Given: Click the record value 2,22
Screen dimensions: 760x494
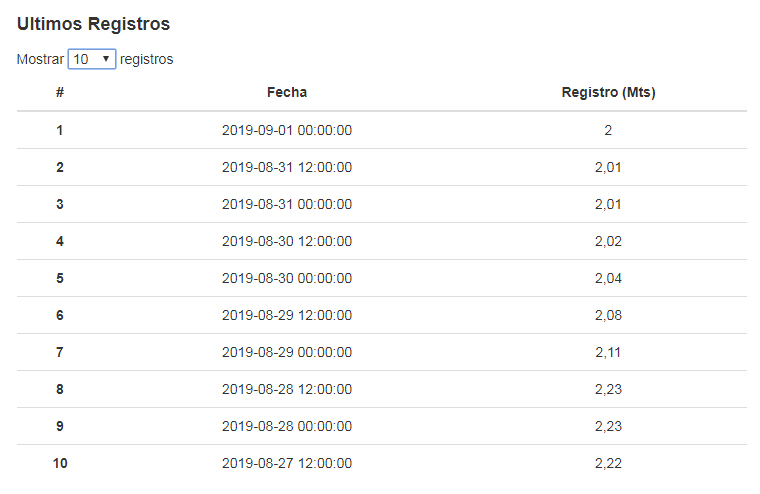Looking at the screenshot, I should coord(608,463).
